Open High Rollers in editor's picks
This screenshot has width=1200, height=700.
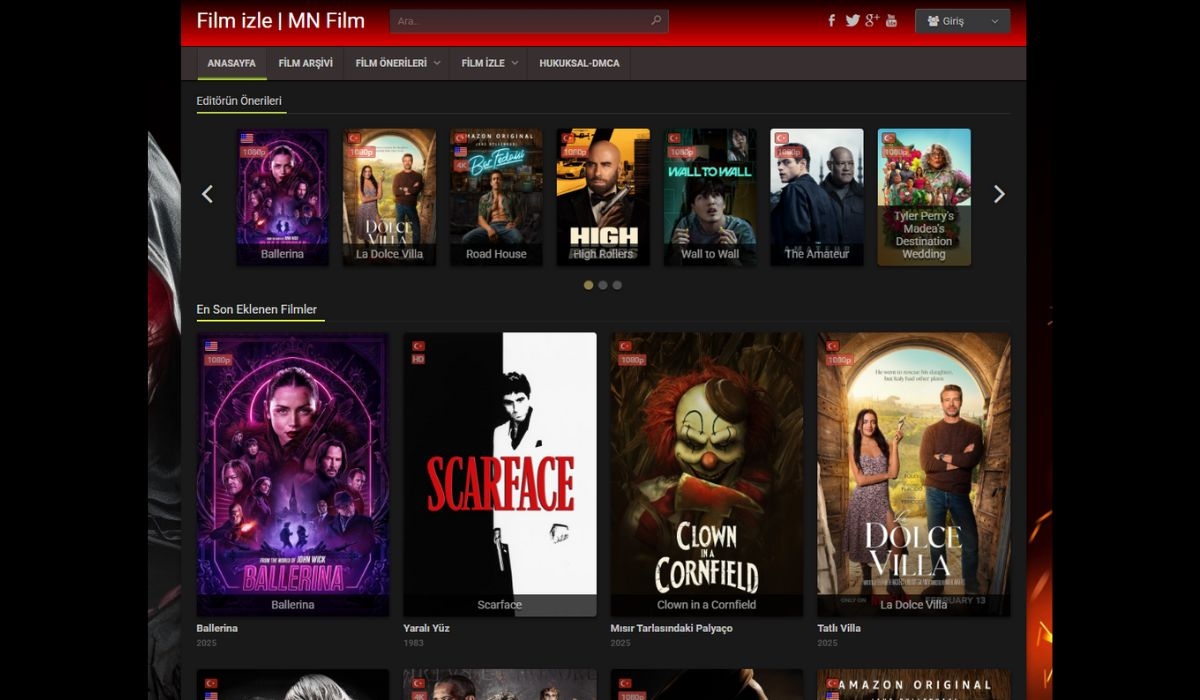tap(603, 195)
